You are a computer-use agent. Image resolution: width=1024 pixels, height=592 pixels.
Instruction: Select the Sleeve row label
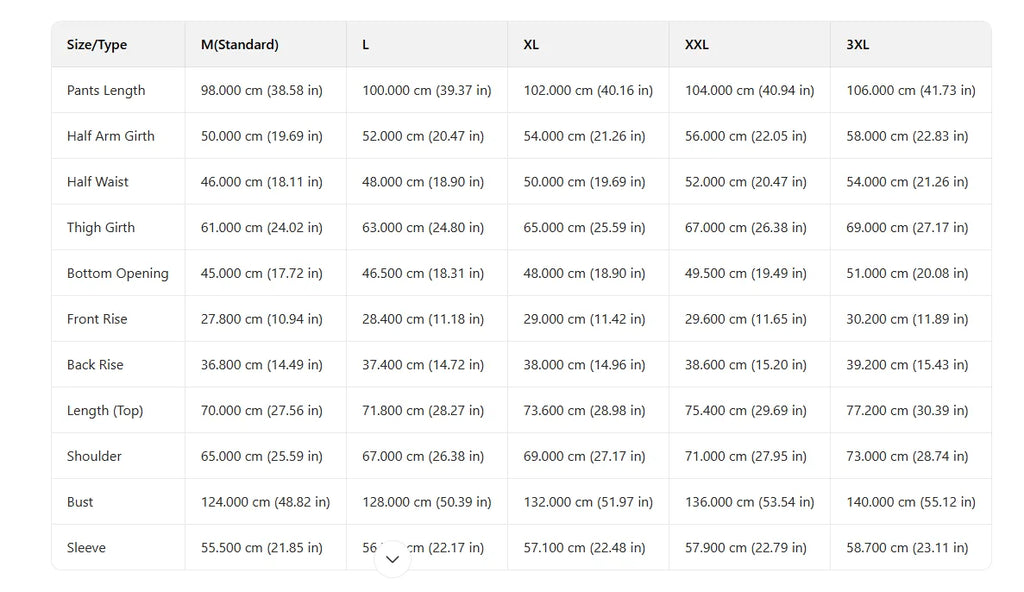click(86, 548)
